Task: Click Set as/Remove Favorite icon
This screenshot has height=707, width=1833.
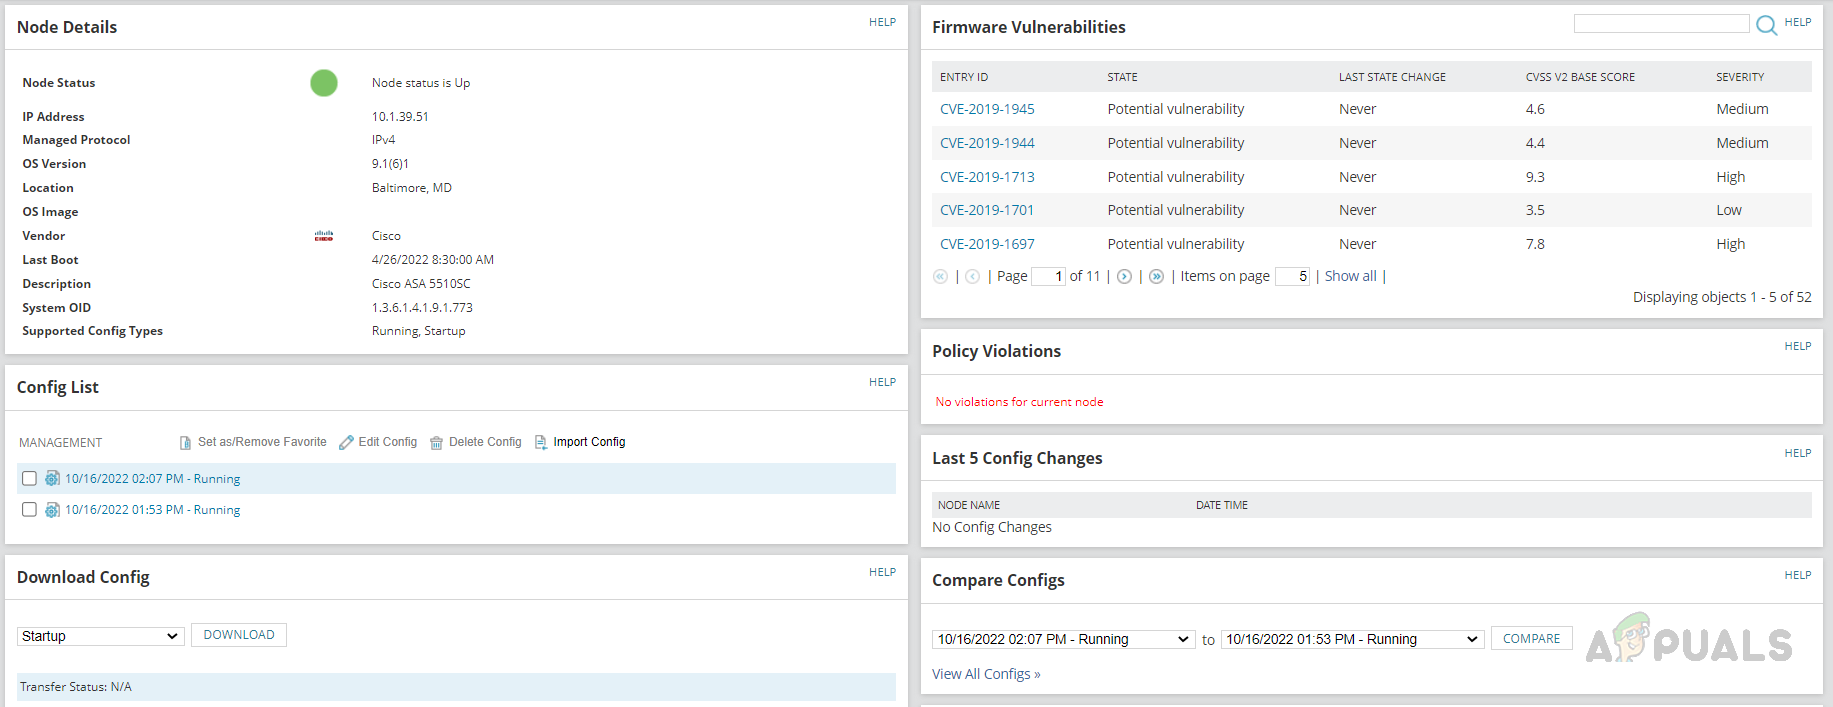Action: [x=185, y=443]
